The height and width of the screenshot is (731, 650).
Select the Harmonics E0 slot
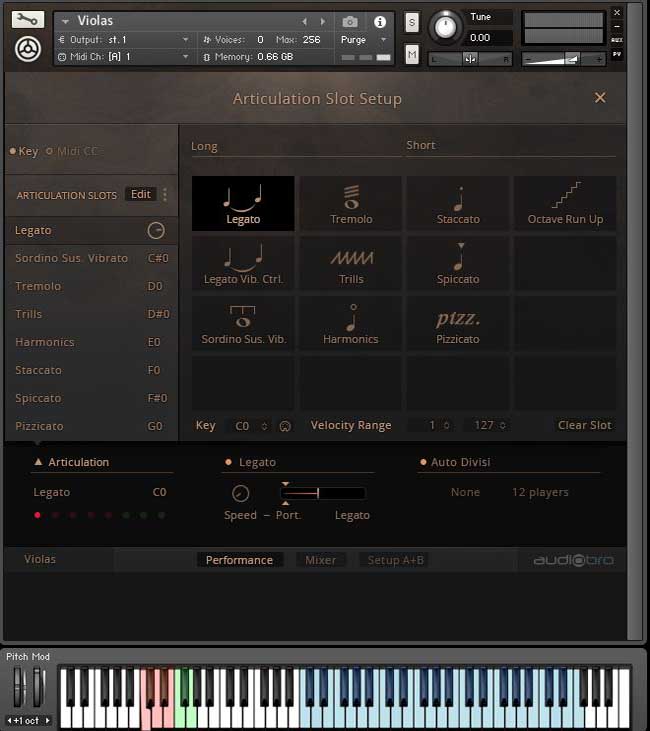[91, 342]
